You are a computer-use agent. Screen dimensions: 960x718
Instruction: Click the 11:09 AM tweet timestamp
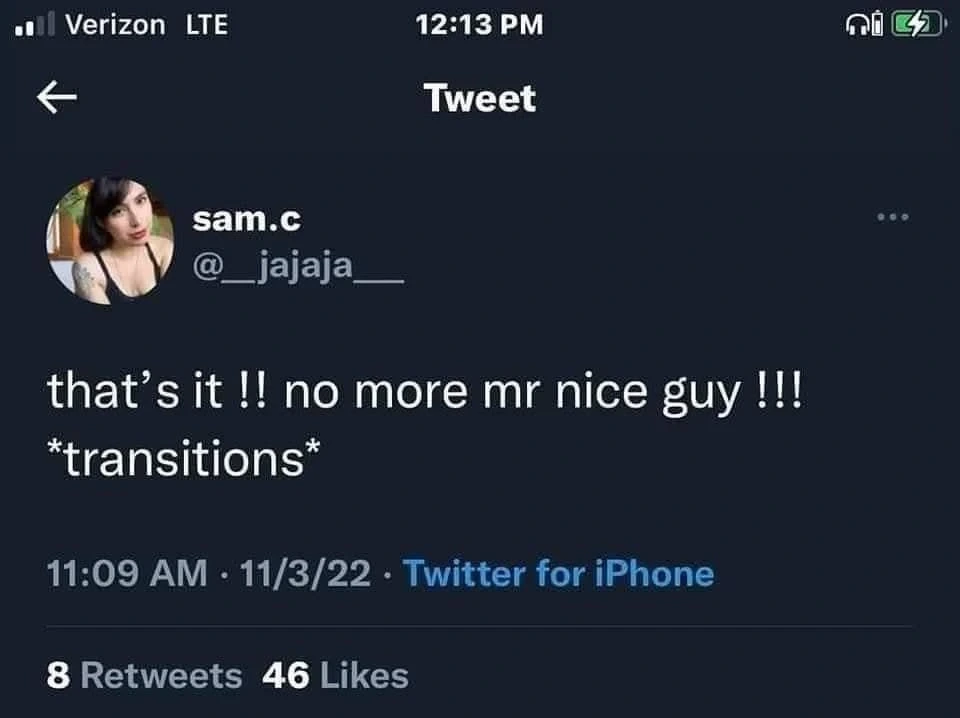tap(128, 574)
